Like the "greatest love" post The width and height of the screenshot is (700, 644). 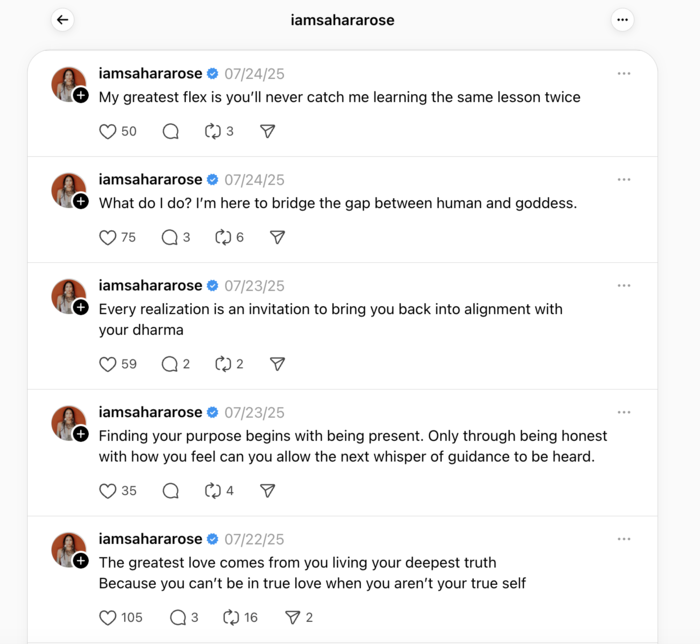pos(108,618)
